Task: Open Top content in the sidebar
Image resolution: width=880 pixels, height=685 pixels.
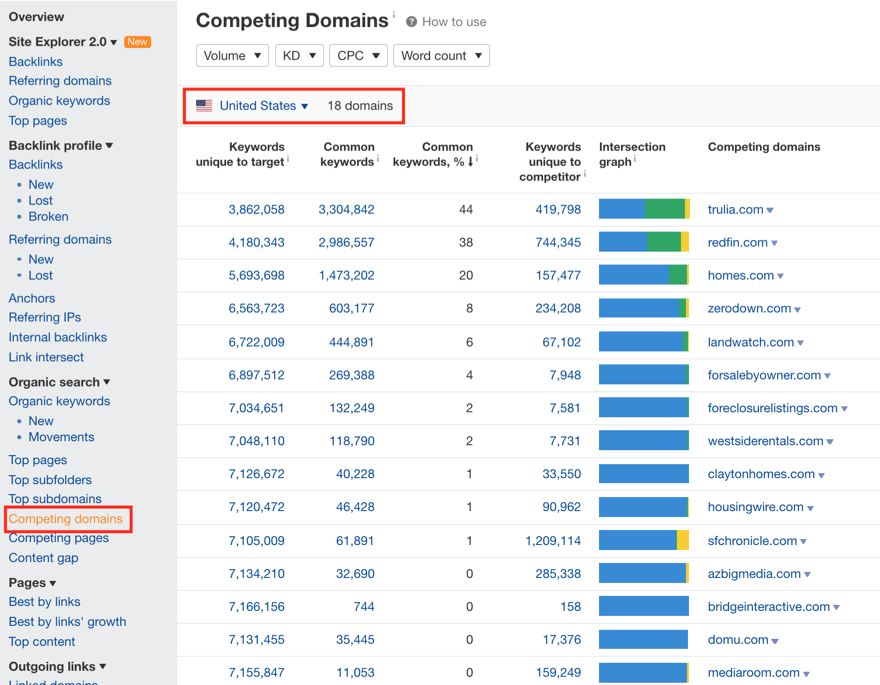Action: coord(42,642)
